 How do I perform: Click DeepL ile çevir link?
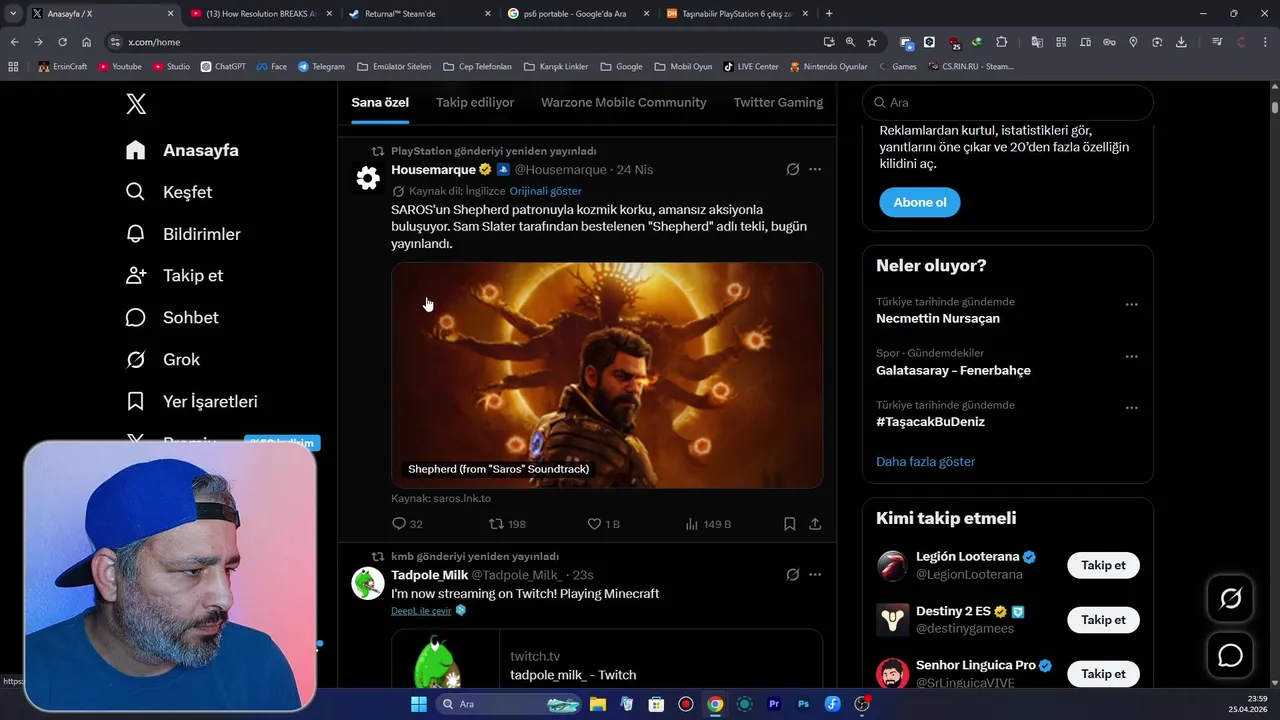point(421,611)
